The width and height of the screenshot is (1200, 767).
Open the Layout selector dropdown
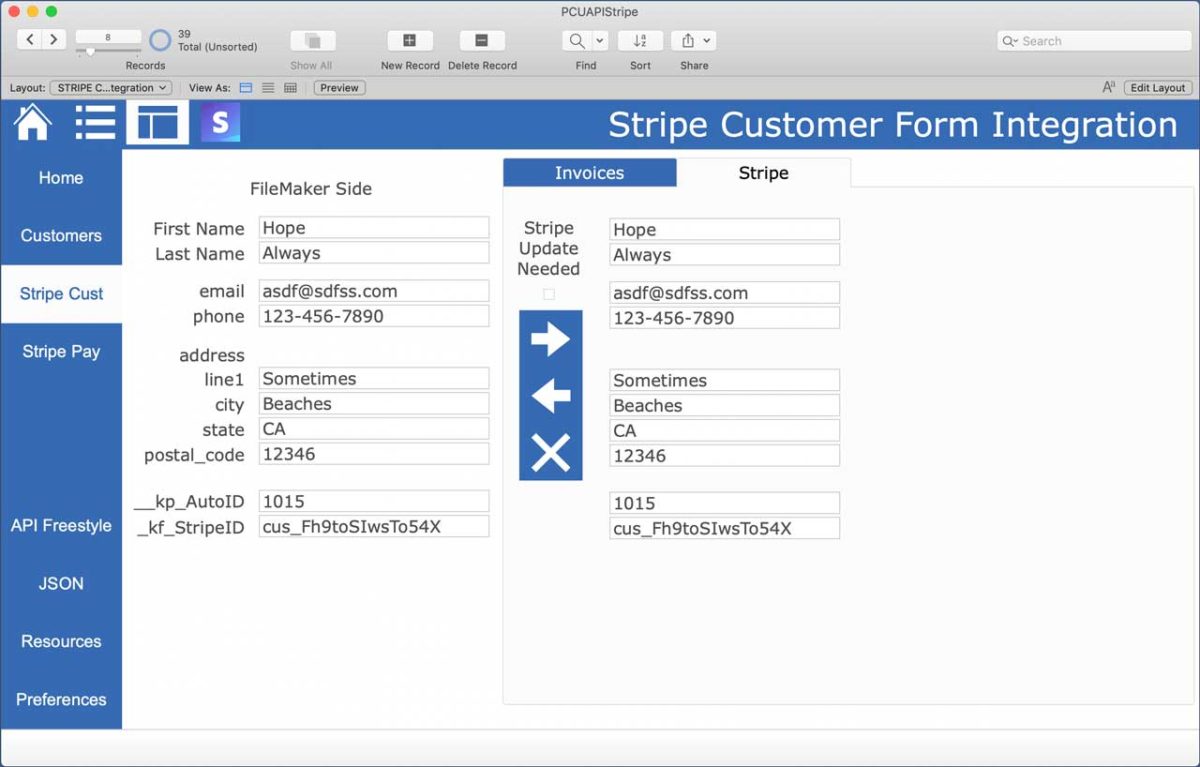(x=110, y=88)
